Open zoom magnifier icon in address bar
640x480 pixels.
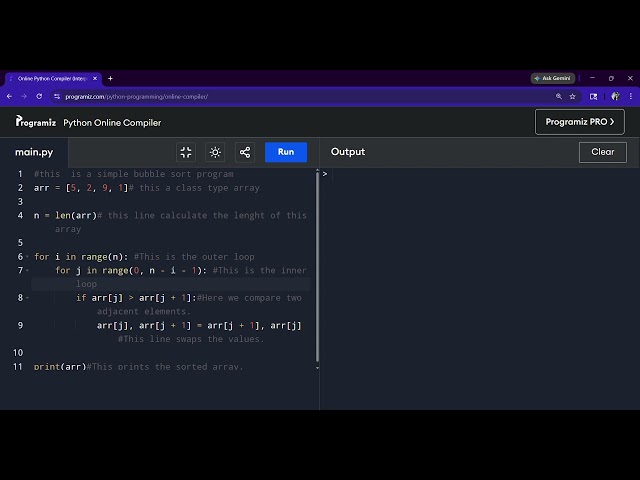[x=558, y=96]
